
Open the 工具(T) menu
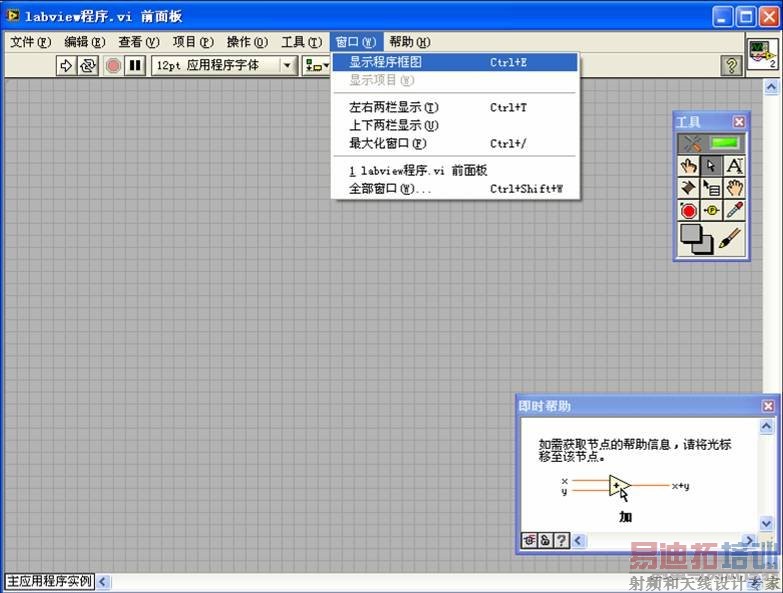pyautogui.click(x=301, y=42)
